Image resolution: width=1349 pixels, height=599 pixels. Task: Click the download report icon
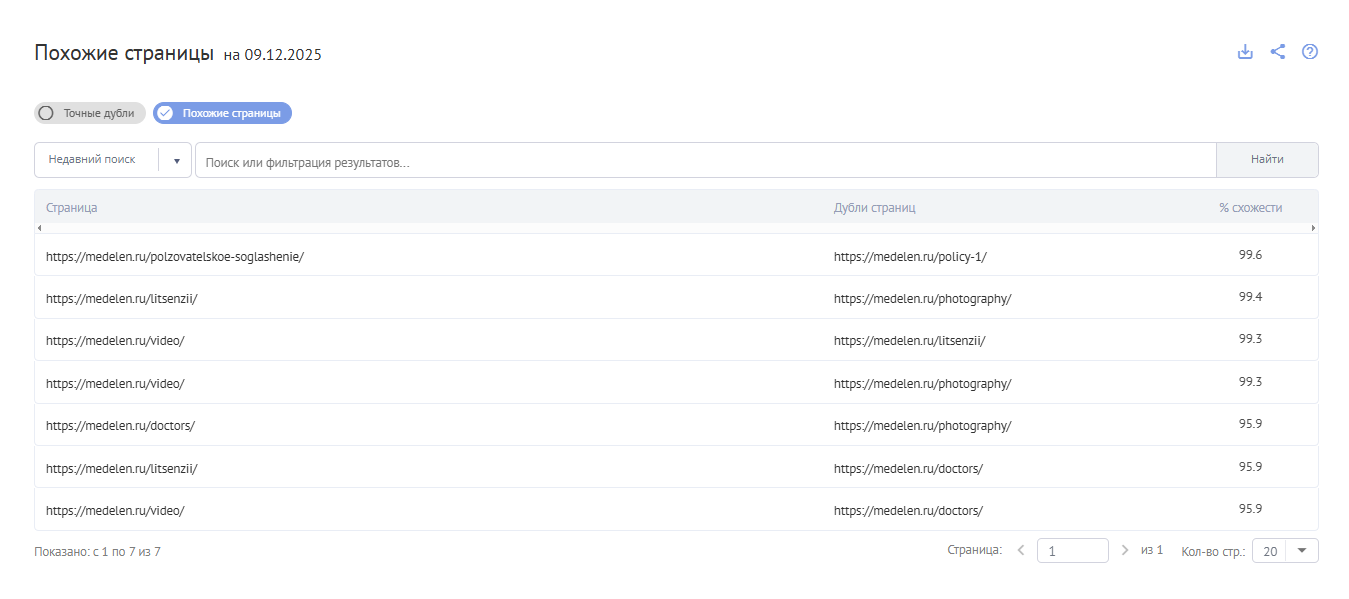pyautogui.click(x=1245, y=52)
